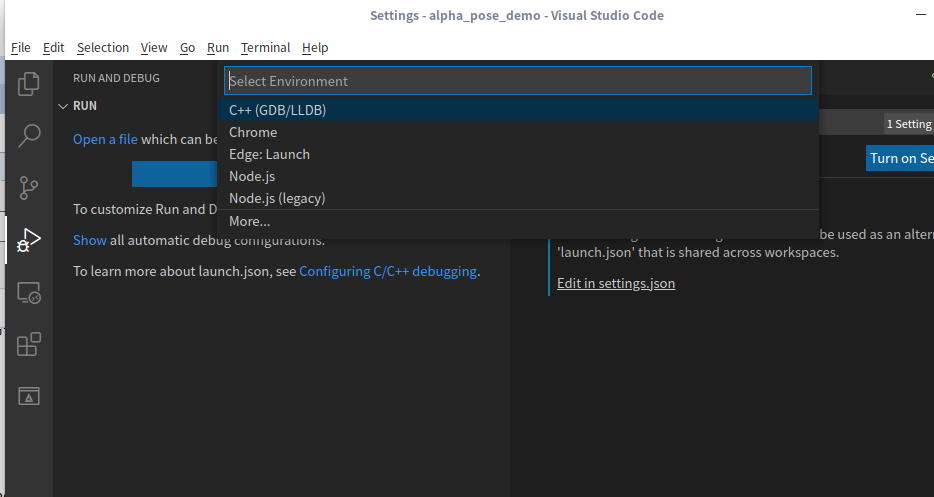Open the Edit menu
Viewport: 934px width, 497px height.
(x=54, y=48)
